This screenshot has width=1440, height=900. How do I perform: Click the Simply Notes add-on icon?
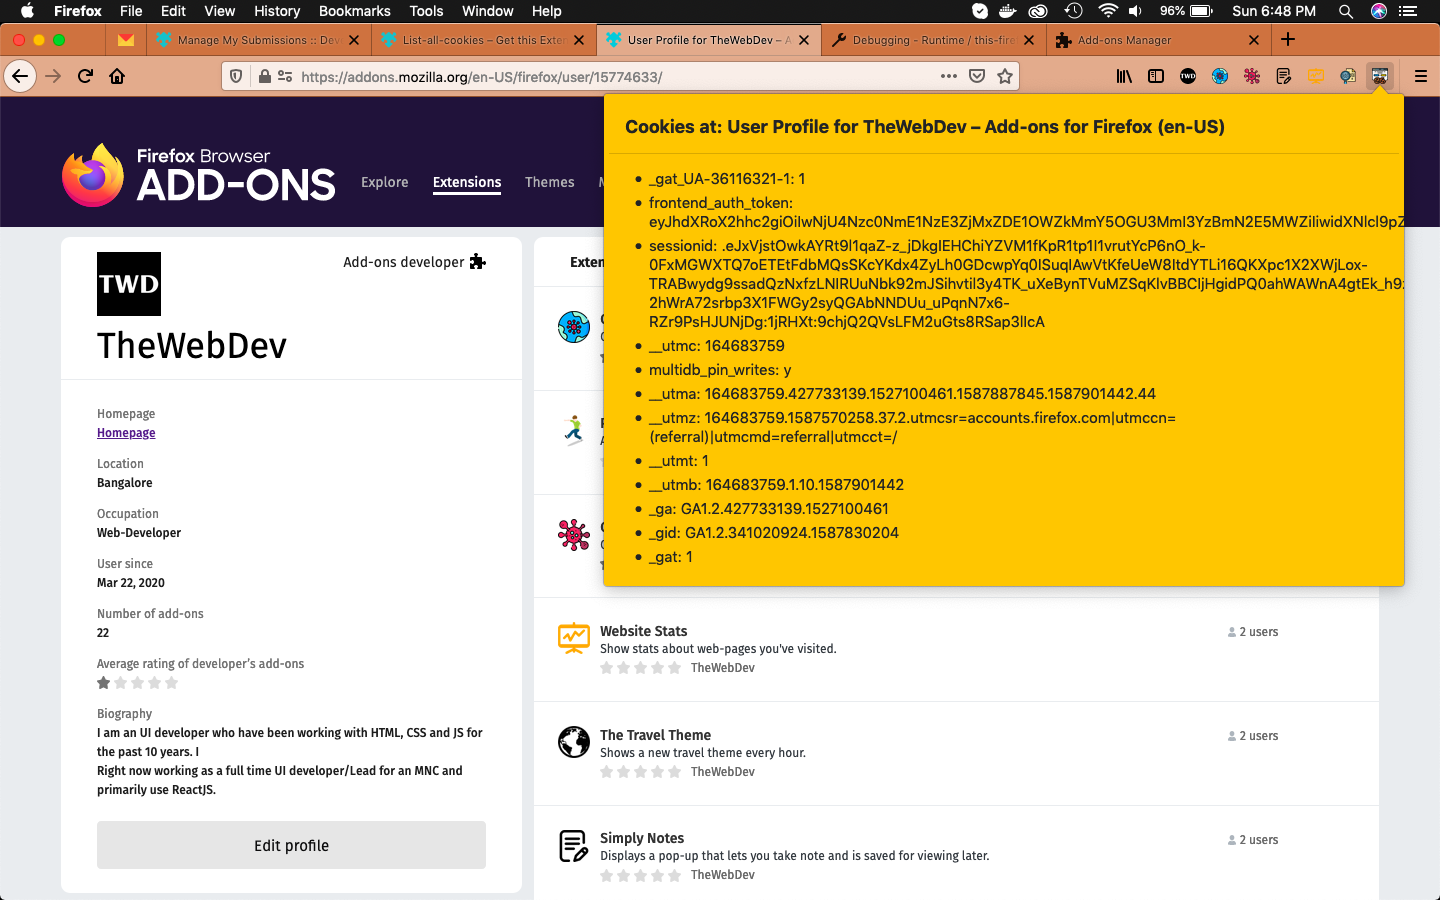(574, 846)
